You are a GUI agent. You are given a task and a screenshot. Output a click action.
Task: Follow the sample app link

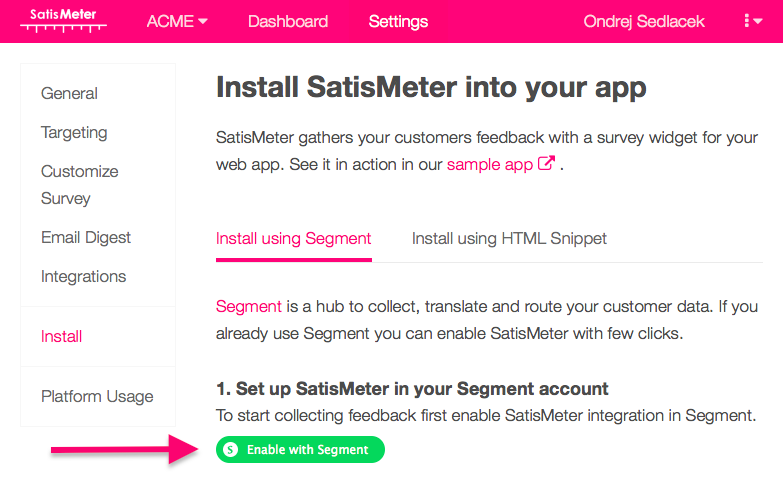click(x=490, y=164)
